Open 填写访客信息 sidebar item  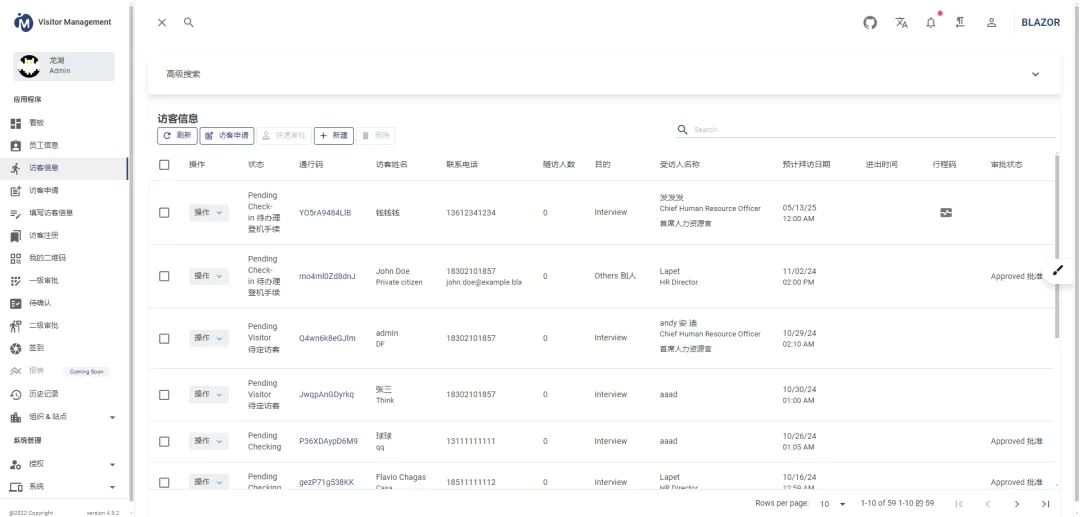(x=64, y=213)
